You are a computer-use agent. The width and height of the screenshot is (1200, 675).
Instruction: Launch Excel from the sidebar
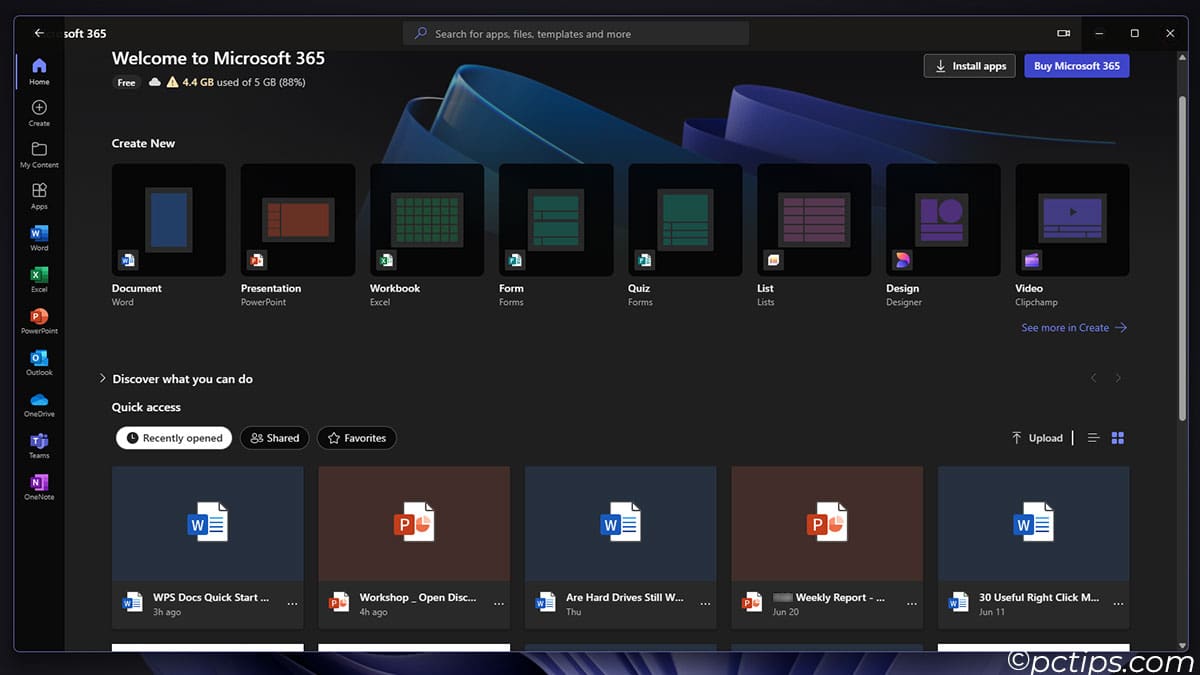coord(39,278)
